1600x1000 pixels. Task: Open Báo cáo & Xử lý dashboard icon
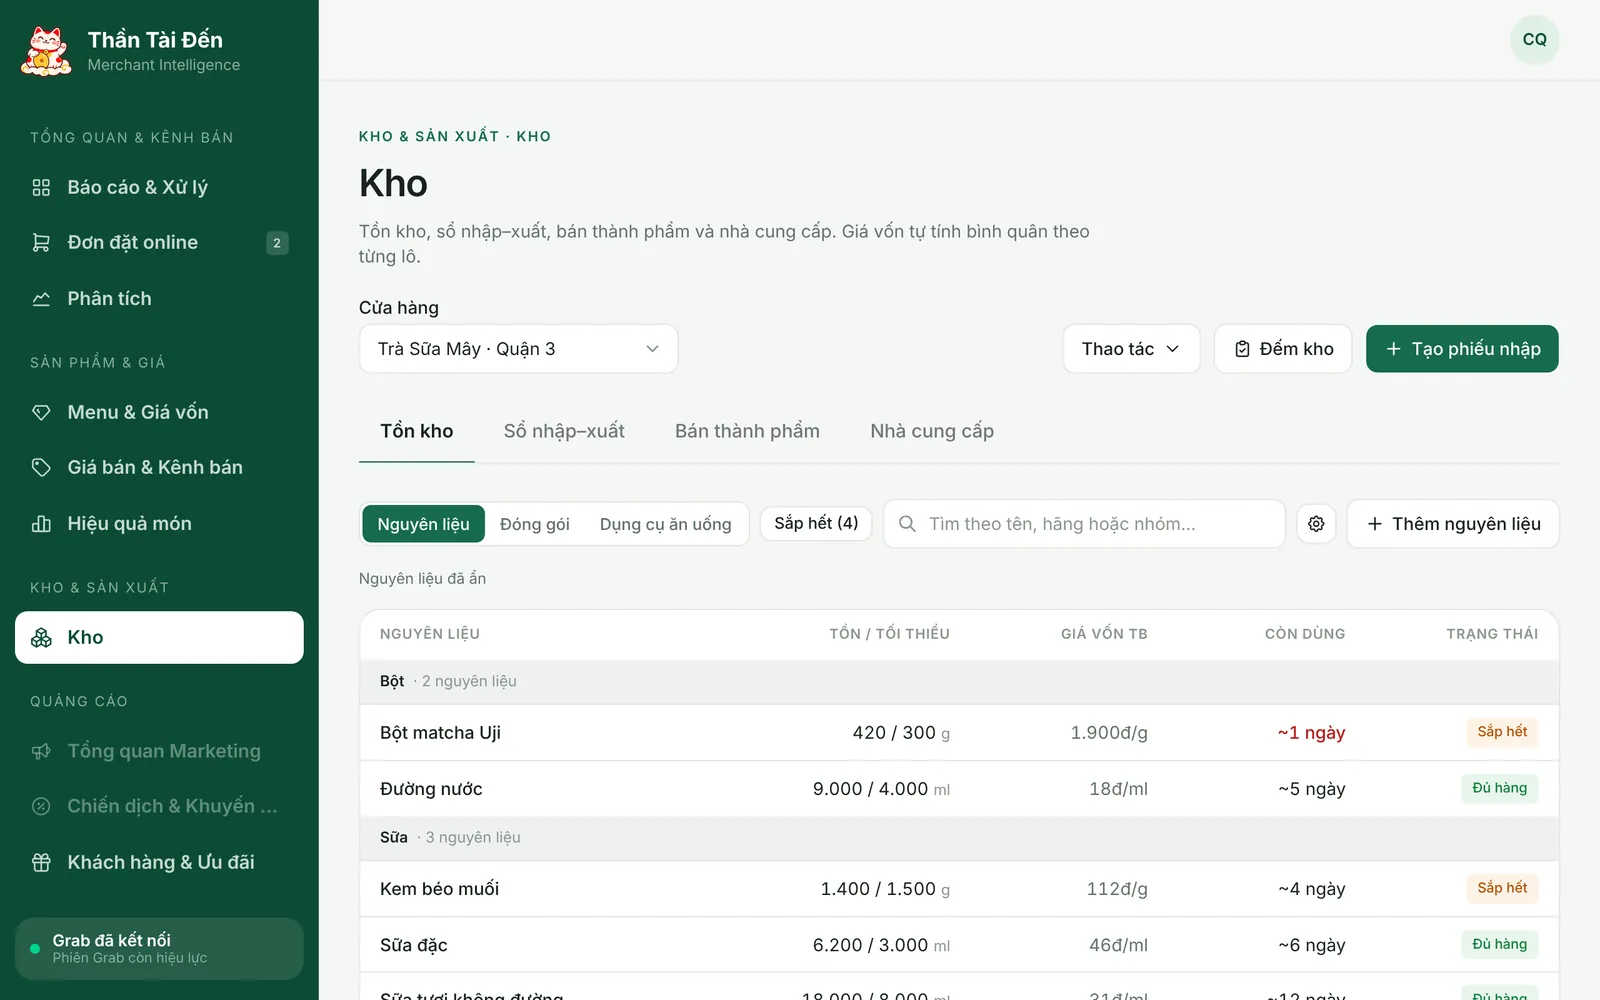(41, 187)
